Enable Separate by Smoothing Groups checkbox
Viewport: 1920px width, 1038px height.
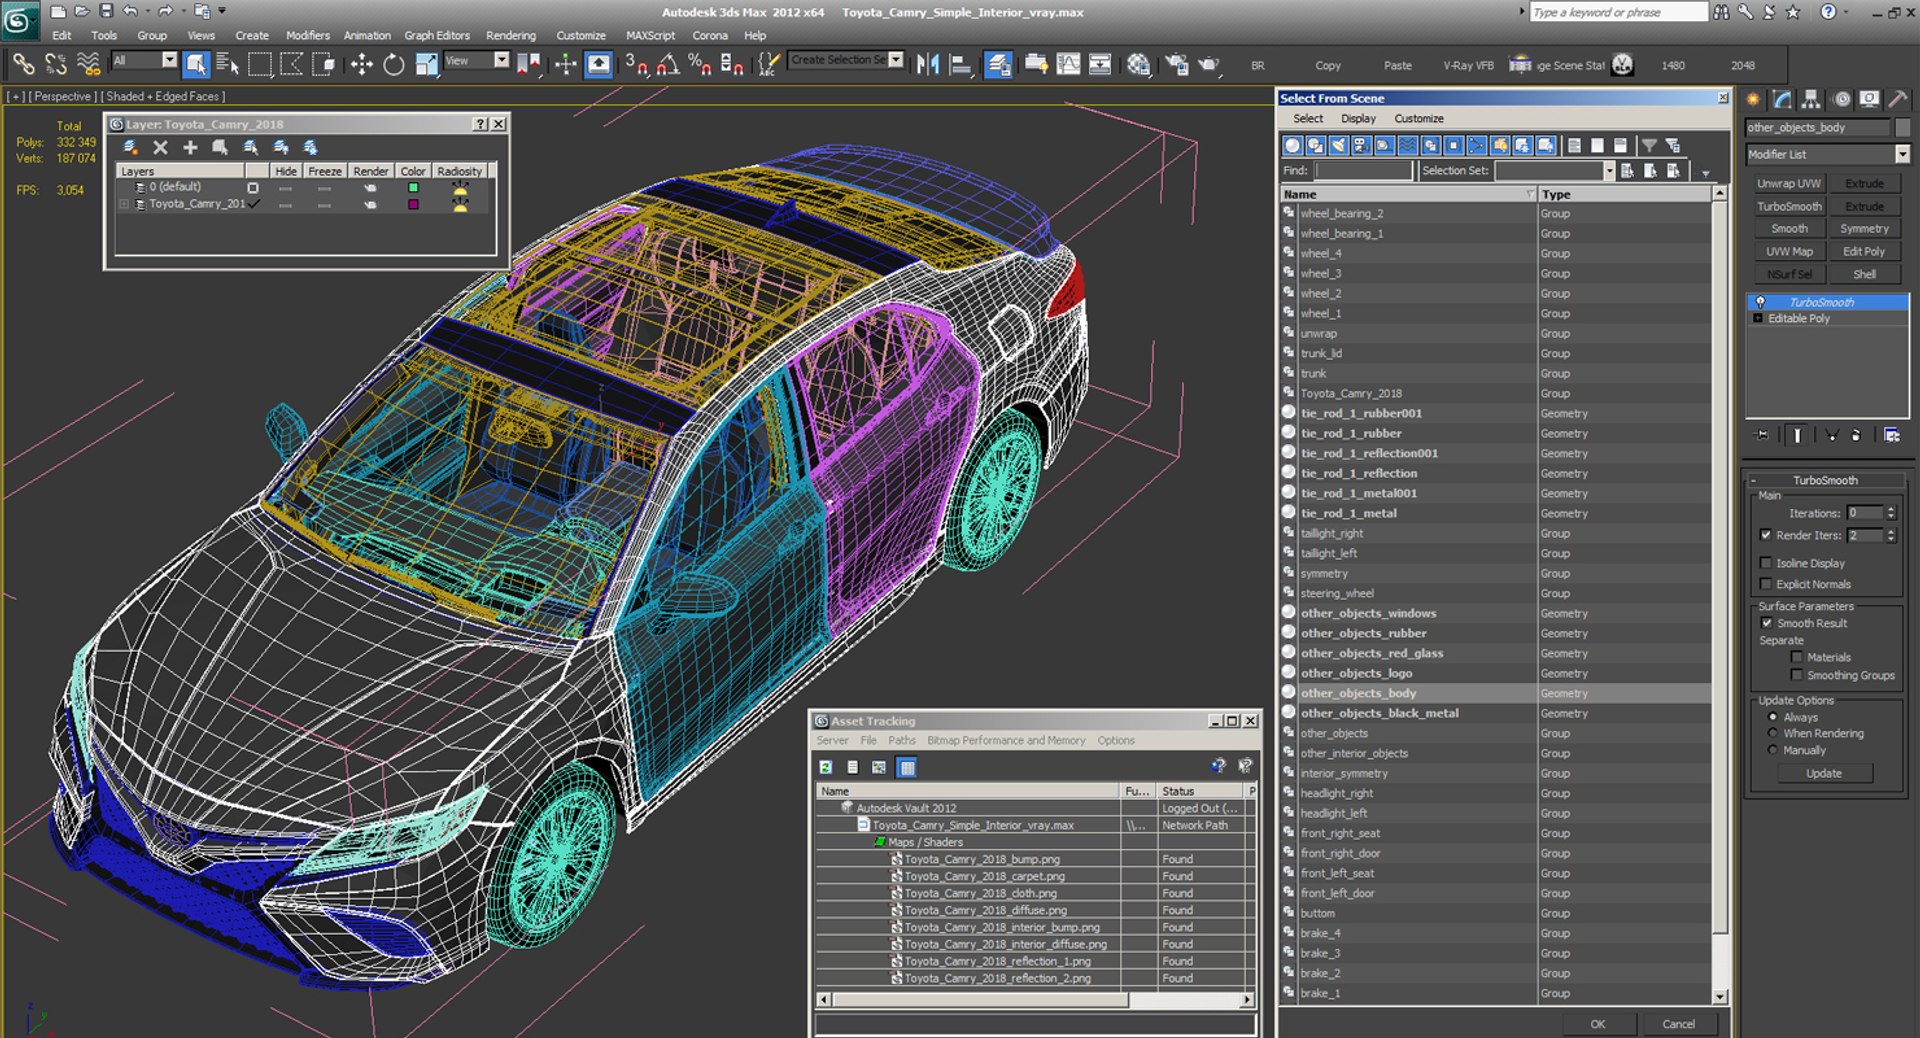coord(1797,675)
